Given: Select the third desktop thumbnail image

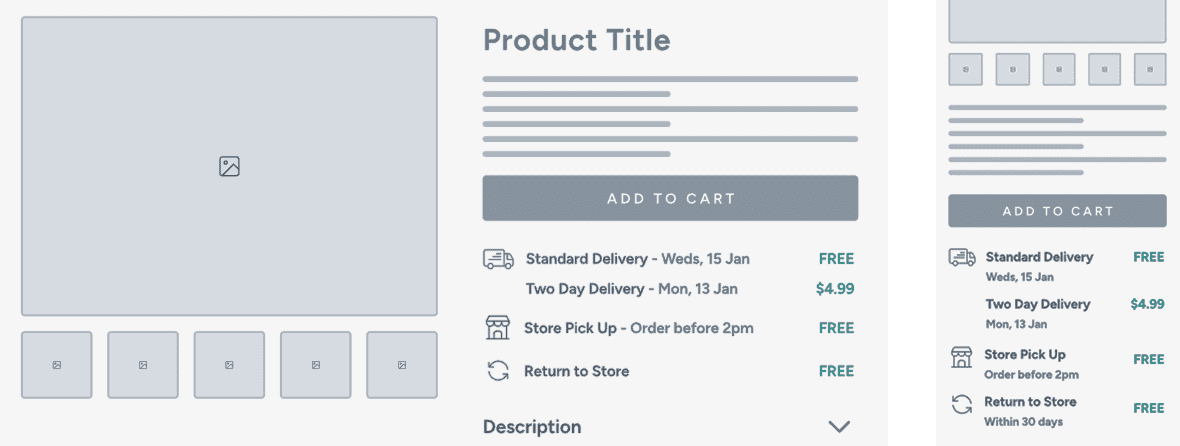Looking at the screenshot, I should 230,365.
